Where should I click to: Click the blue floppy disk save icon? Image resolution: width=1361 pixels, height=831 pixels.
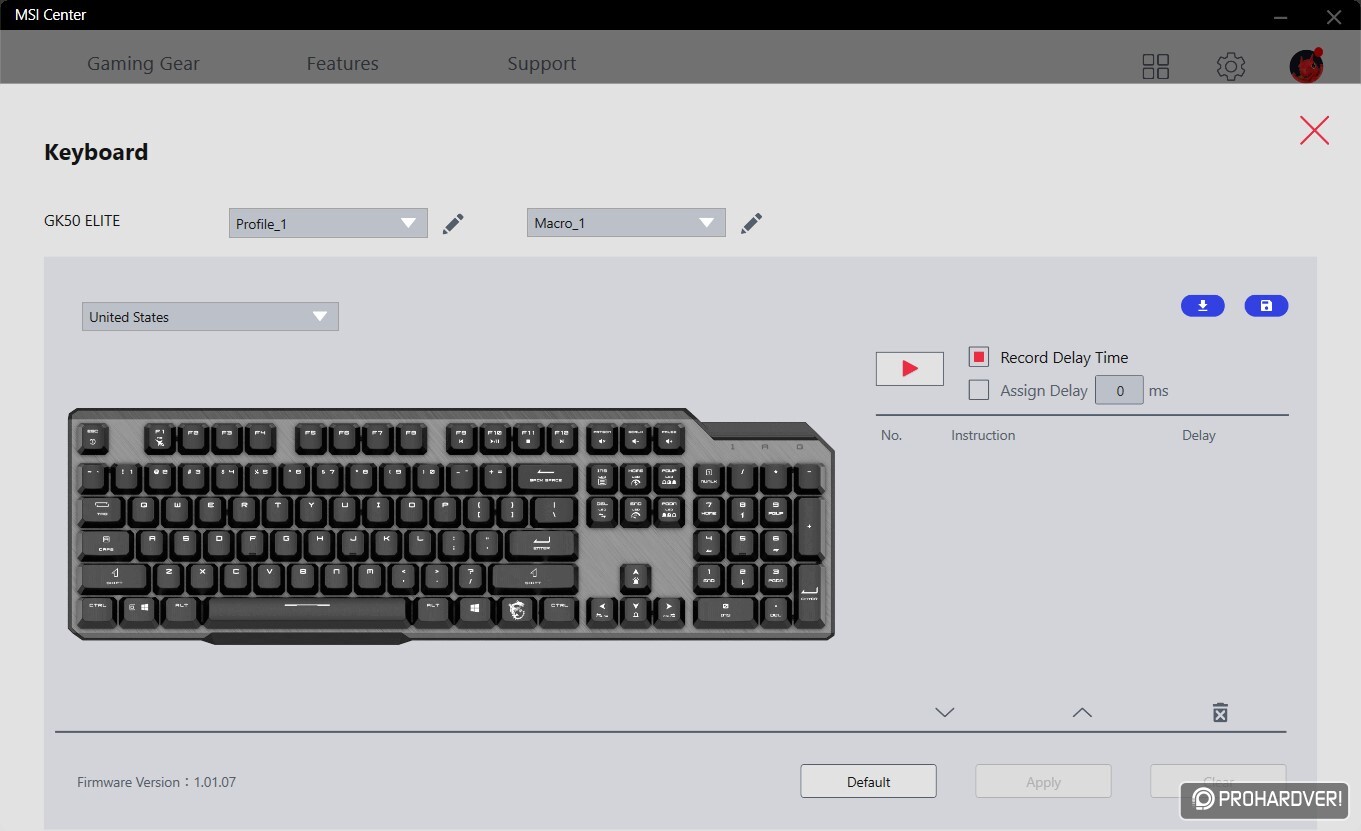click(x=1266, y=306)
